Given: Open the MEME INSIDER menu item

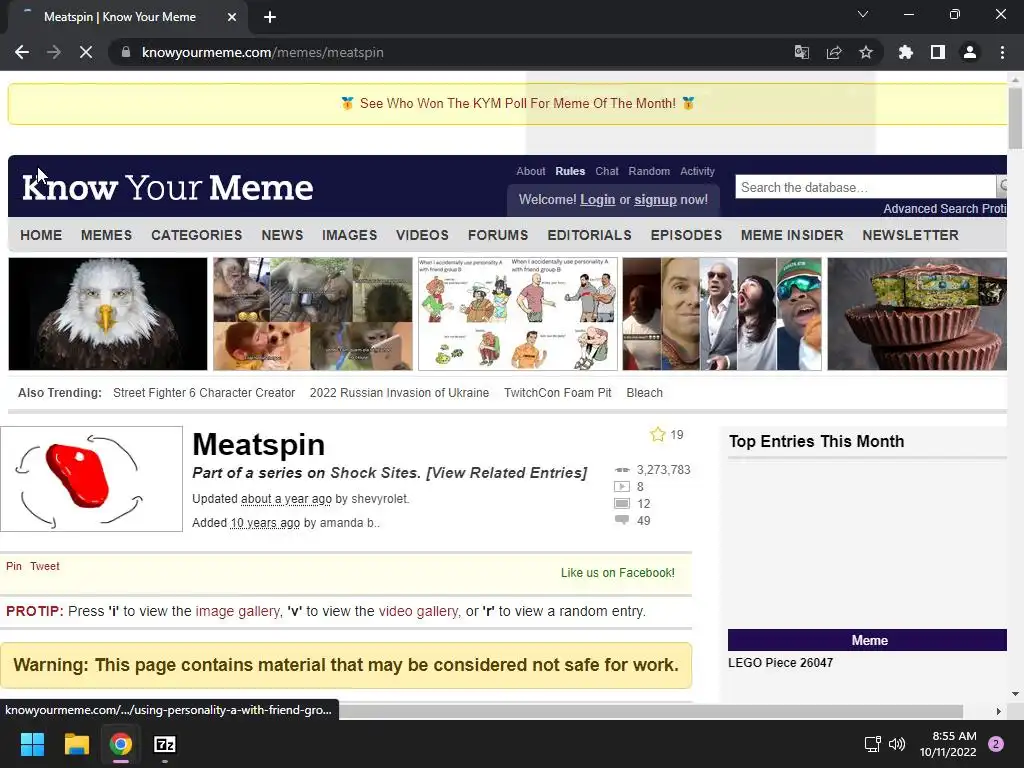Looking at the screenshot, I should 792,235.
